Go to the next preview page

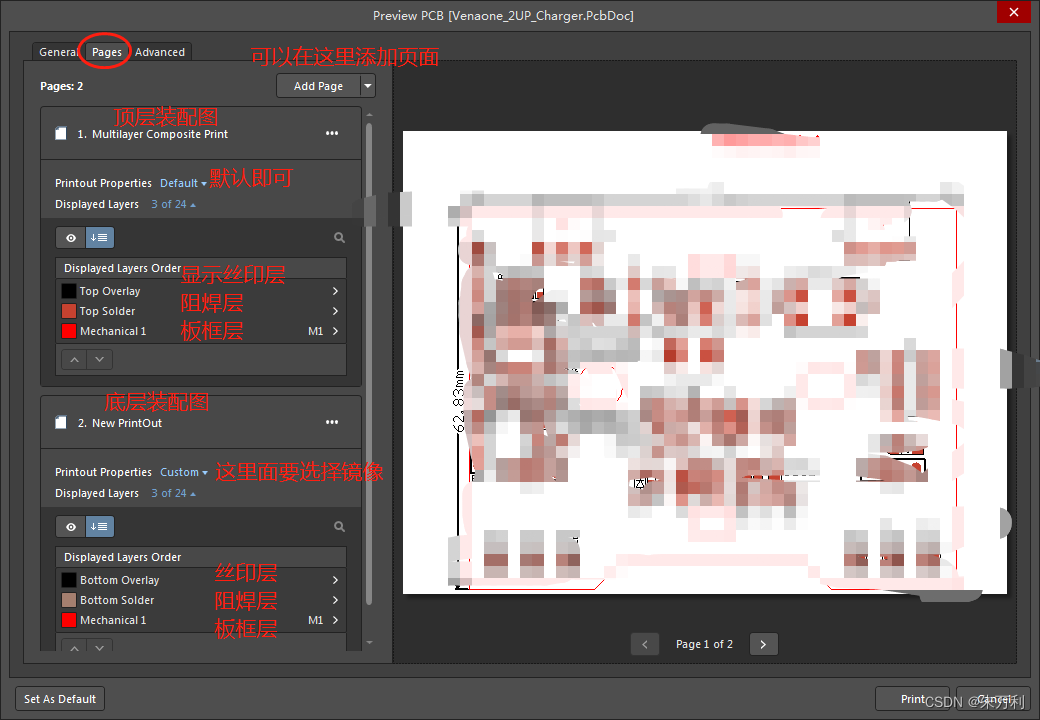click(x=763, y=645)
